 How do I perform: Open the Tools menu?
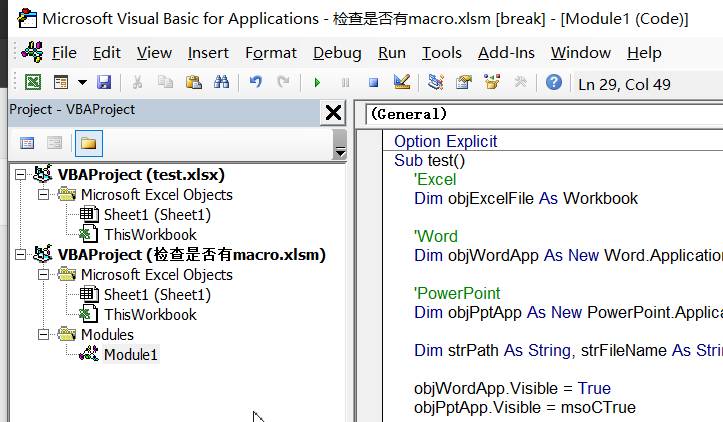point(441,53)
